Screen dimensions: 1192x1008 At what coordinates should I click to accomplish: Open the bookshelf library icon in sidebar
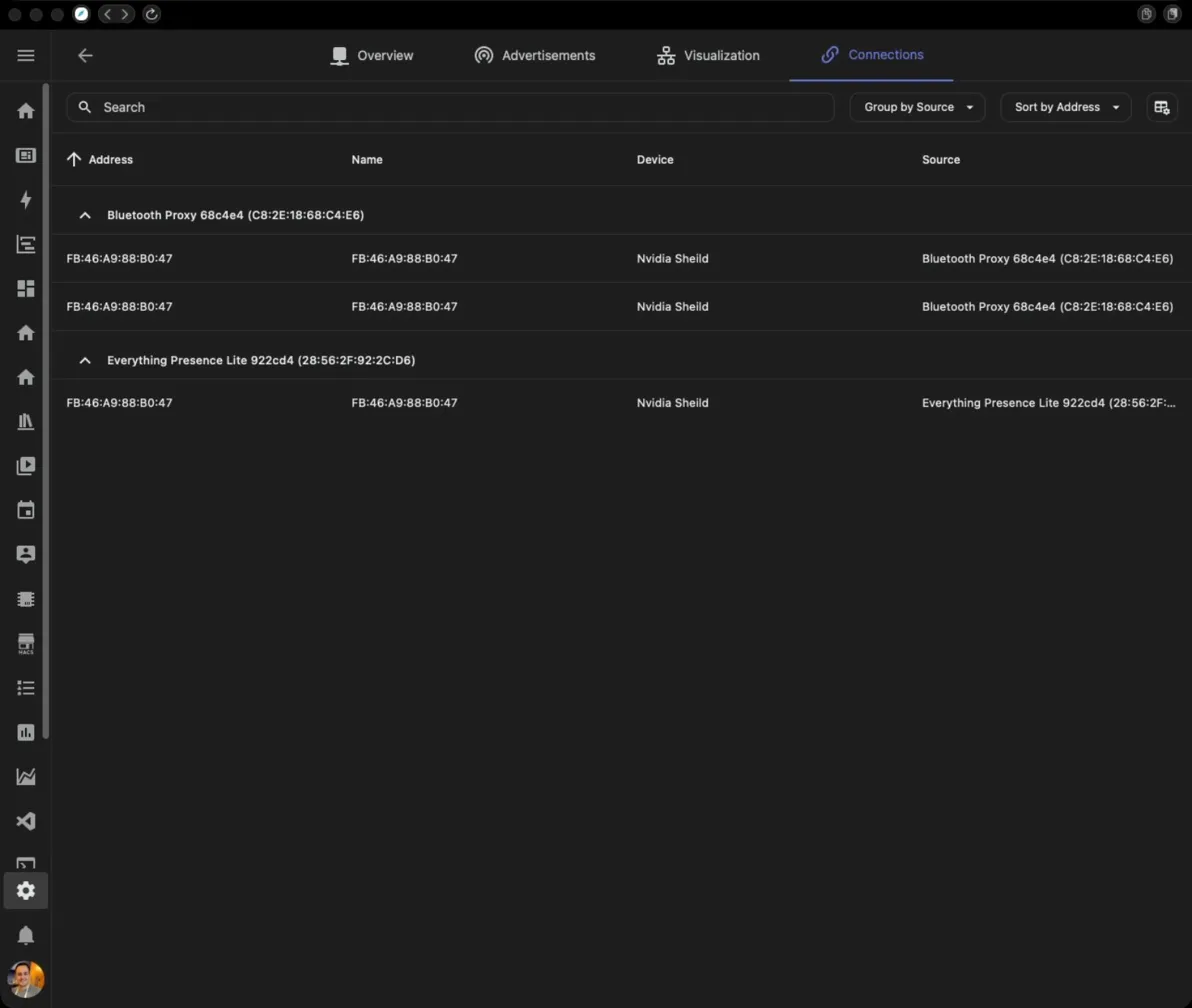coord(26,422)
